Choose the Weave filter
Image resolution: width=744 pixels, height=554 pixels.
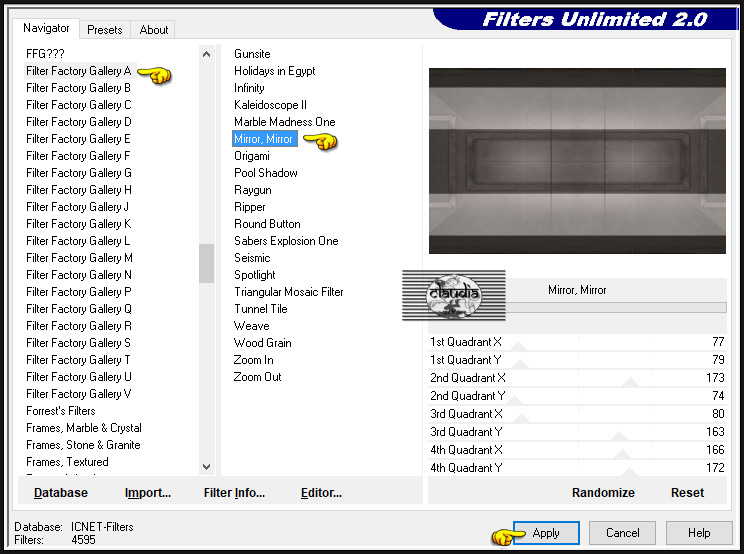point(251,326)
